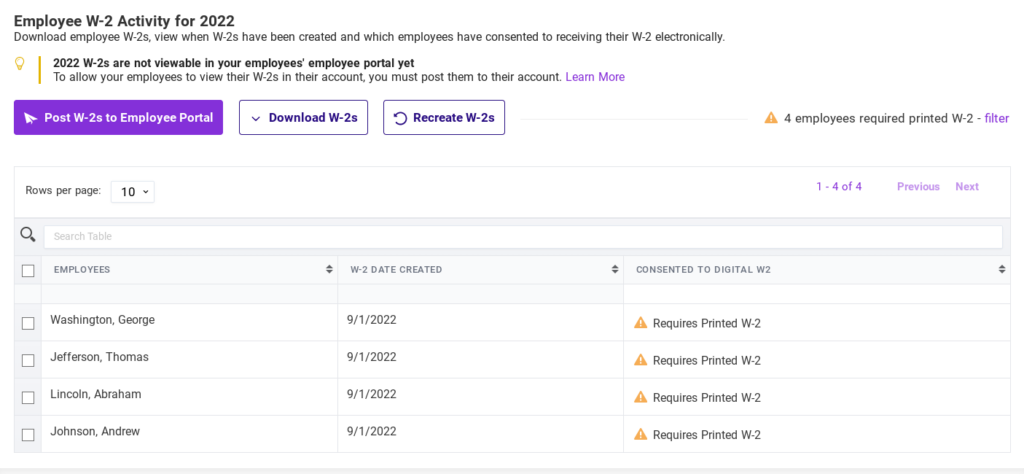Click the filter link for printed W-2s
1024x474 pixels.
point(997,118)
